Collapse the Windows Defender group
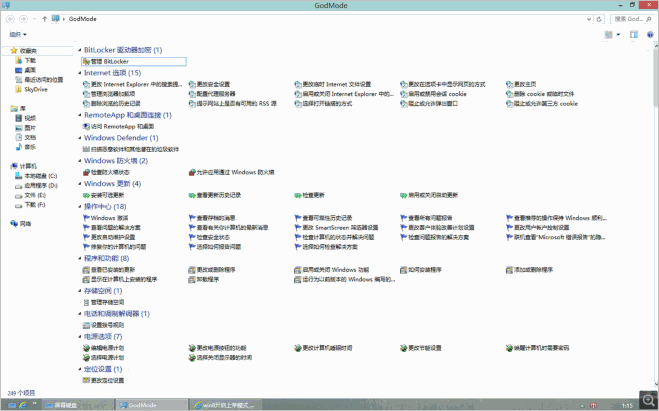The height and width of the screenshot is (411, 659). 80,138
